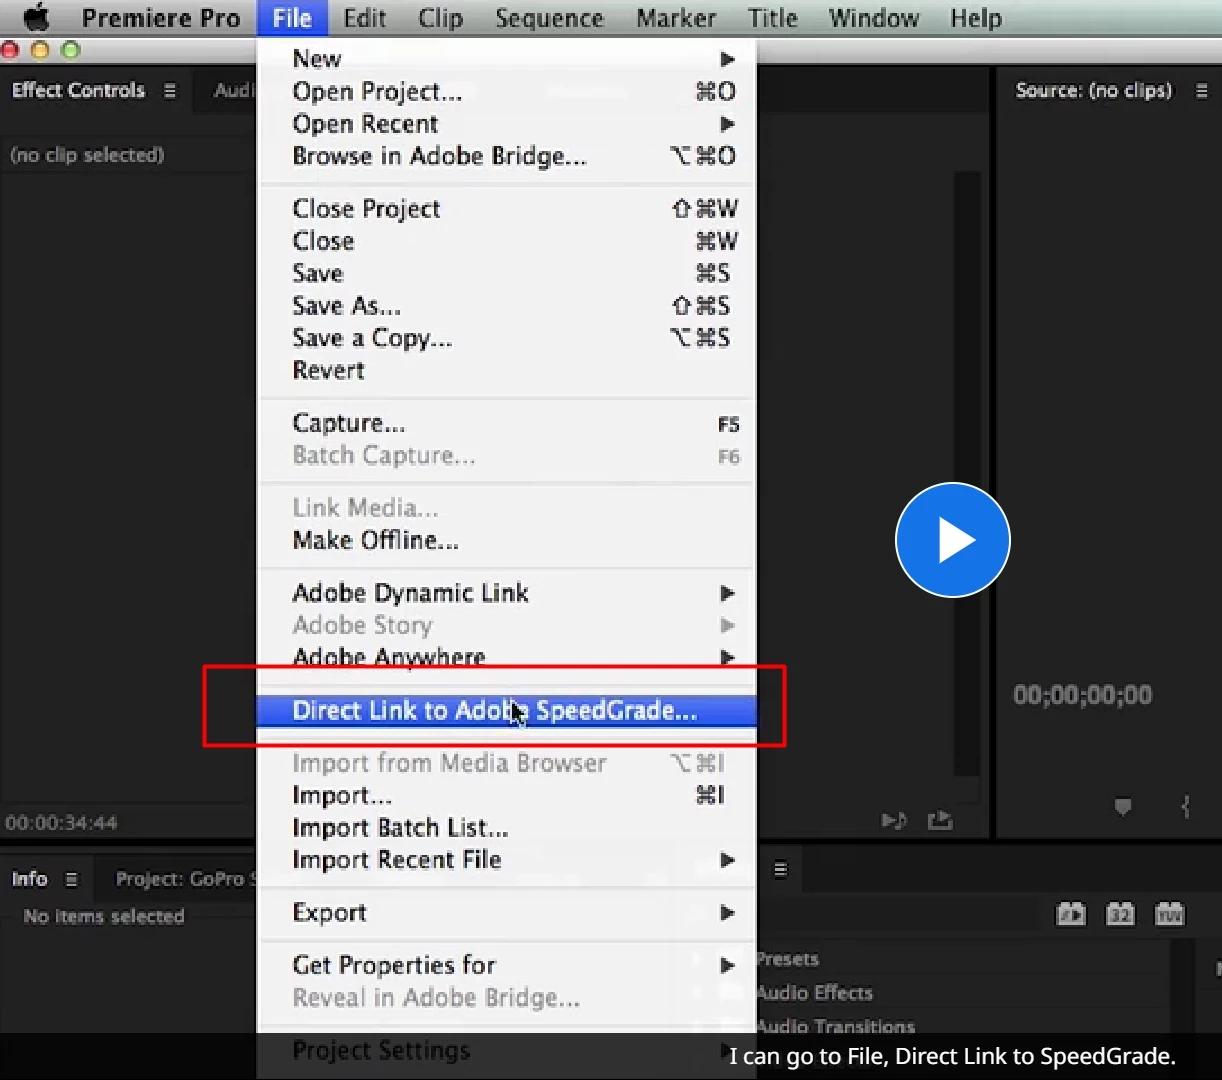Viewport: 1222px width, 1080px height.
Task: Choose Close in the File menu
Action: point(507,241)
